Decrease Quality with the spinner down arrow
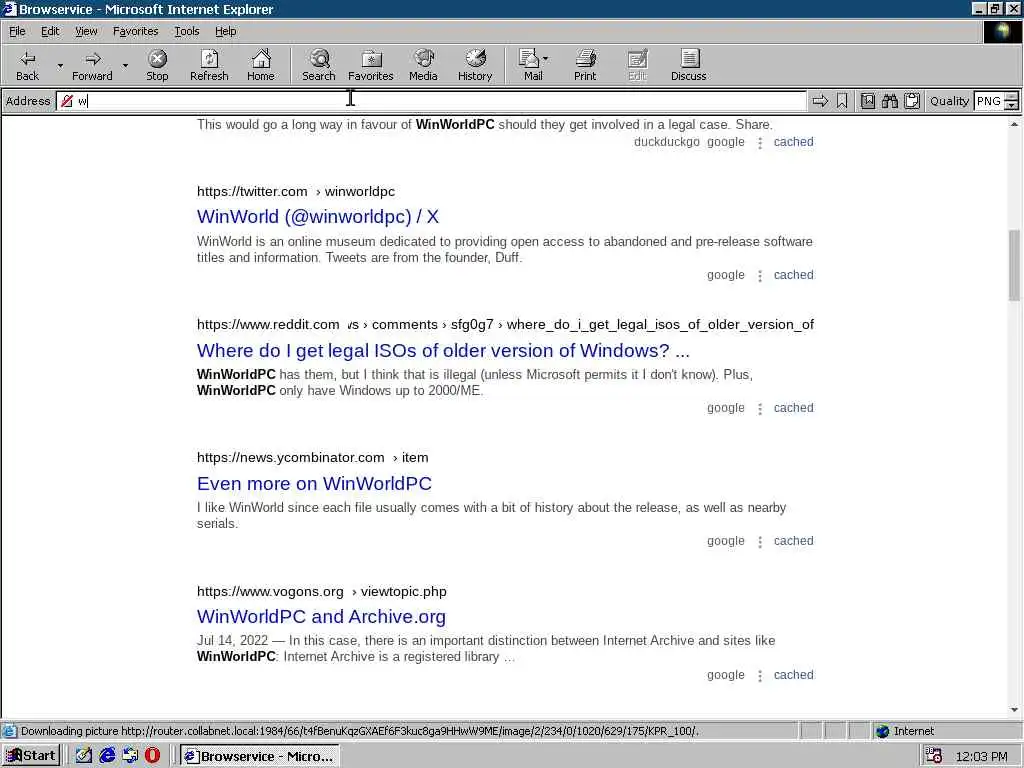 point(1011,105)
